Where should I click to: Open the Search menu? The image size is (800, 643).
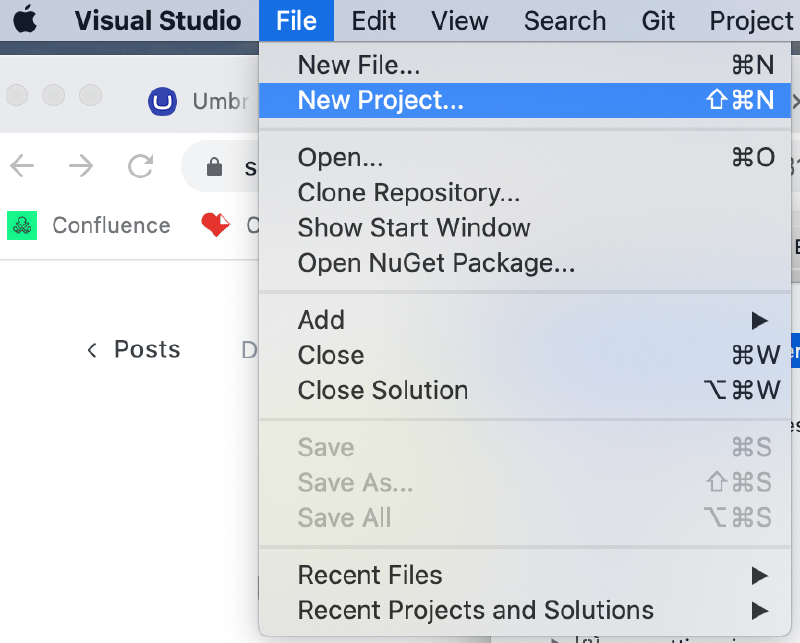[x=565, y=21]
